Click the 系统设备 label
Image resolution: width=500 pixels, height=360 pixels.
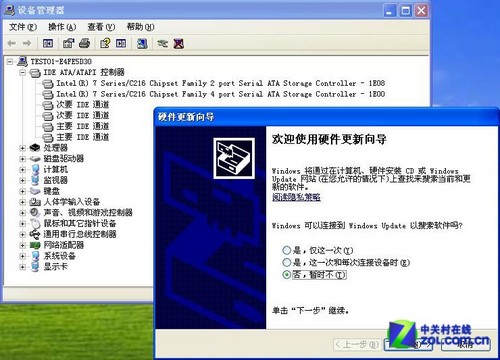[x=60, y=256]
